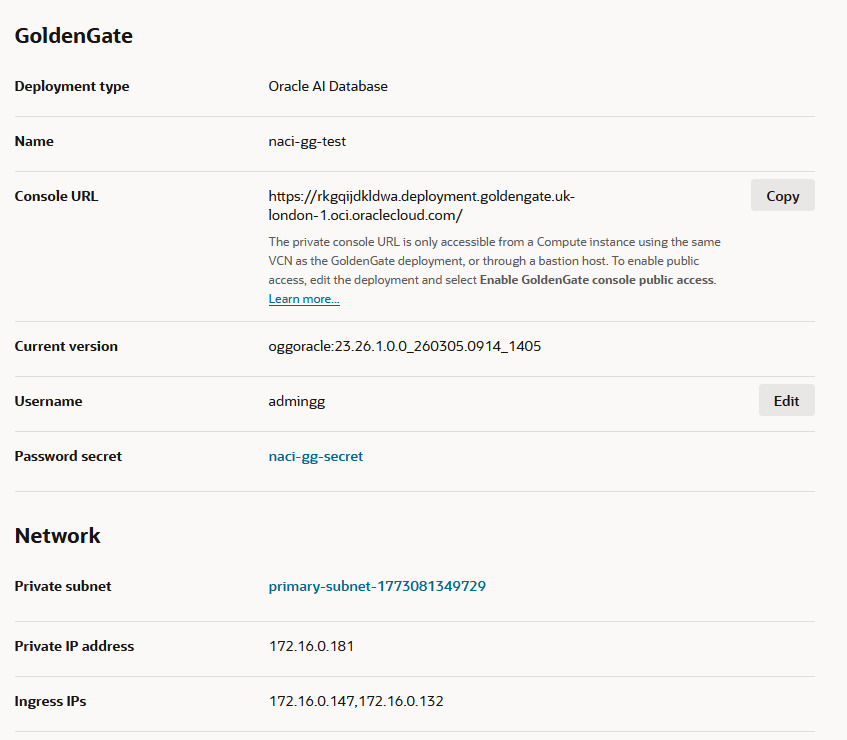Click the Copy button for Console URL
This screenshot has width=847, height=740.
tap(782, 196)
